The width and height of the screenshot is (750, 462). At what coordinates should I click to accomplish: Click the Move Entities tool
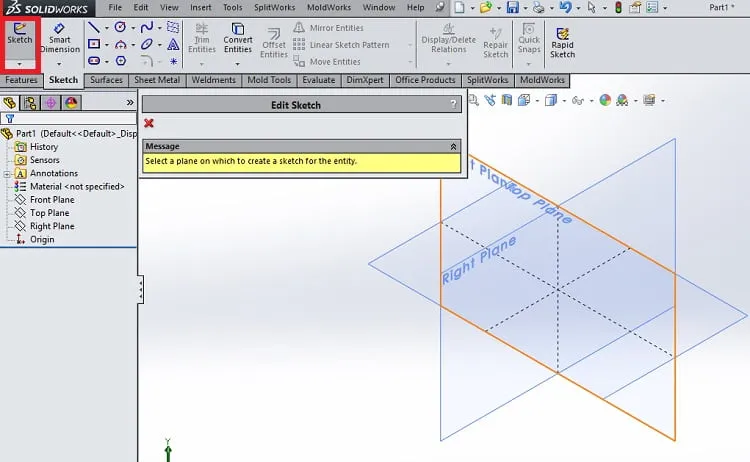coord(327,61)
